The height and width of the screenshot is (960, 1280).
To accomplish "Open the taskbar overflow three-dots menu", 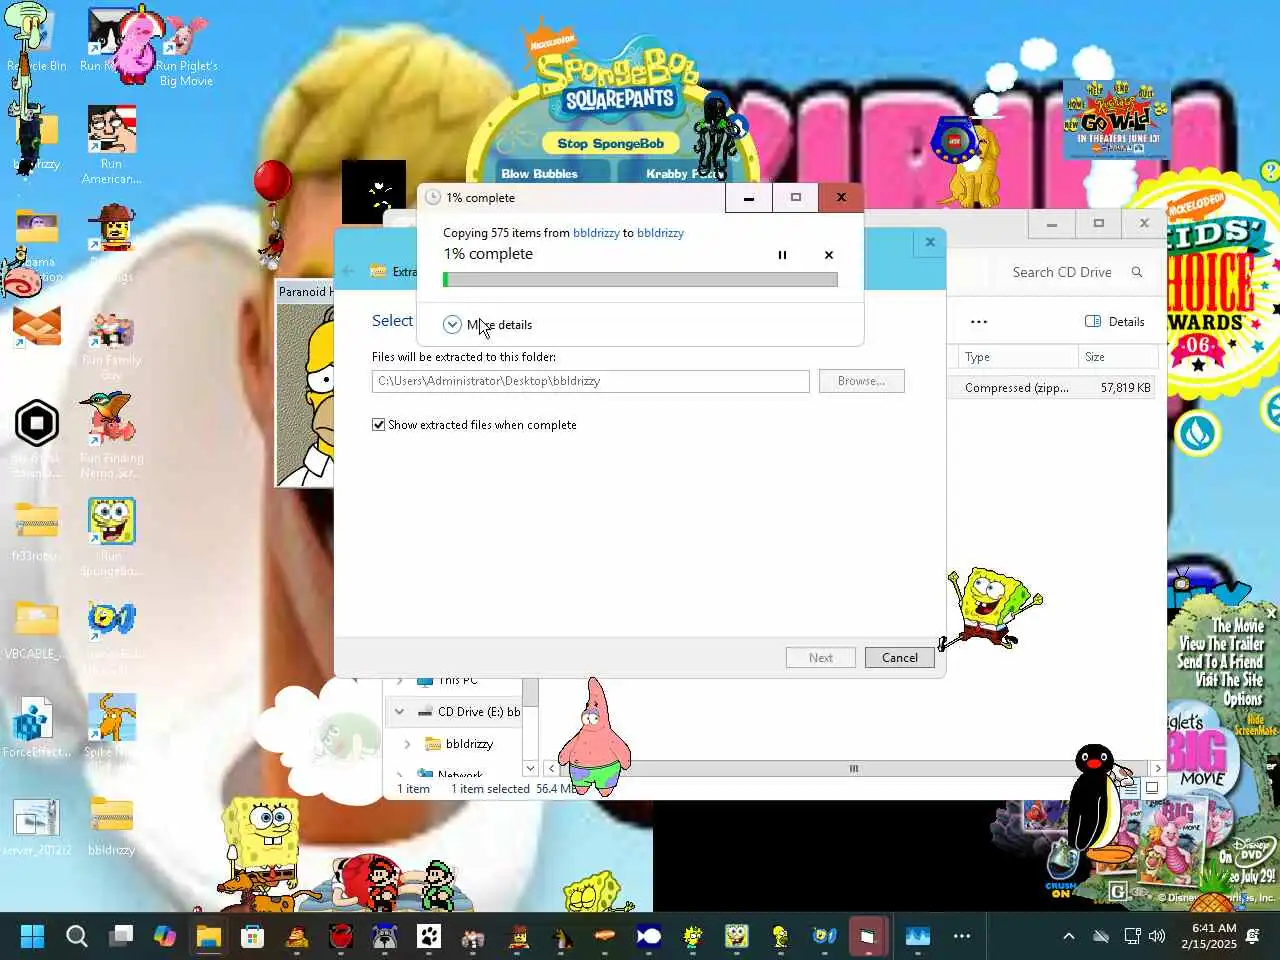I will tap(962, 936).
